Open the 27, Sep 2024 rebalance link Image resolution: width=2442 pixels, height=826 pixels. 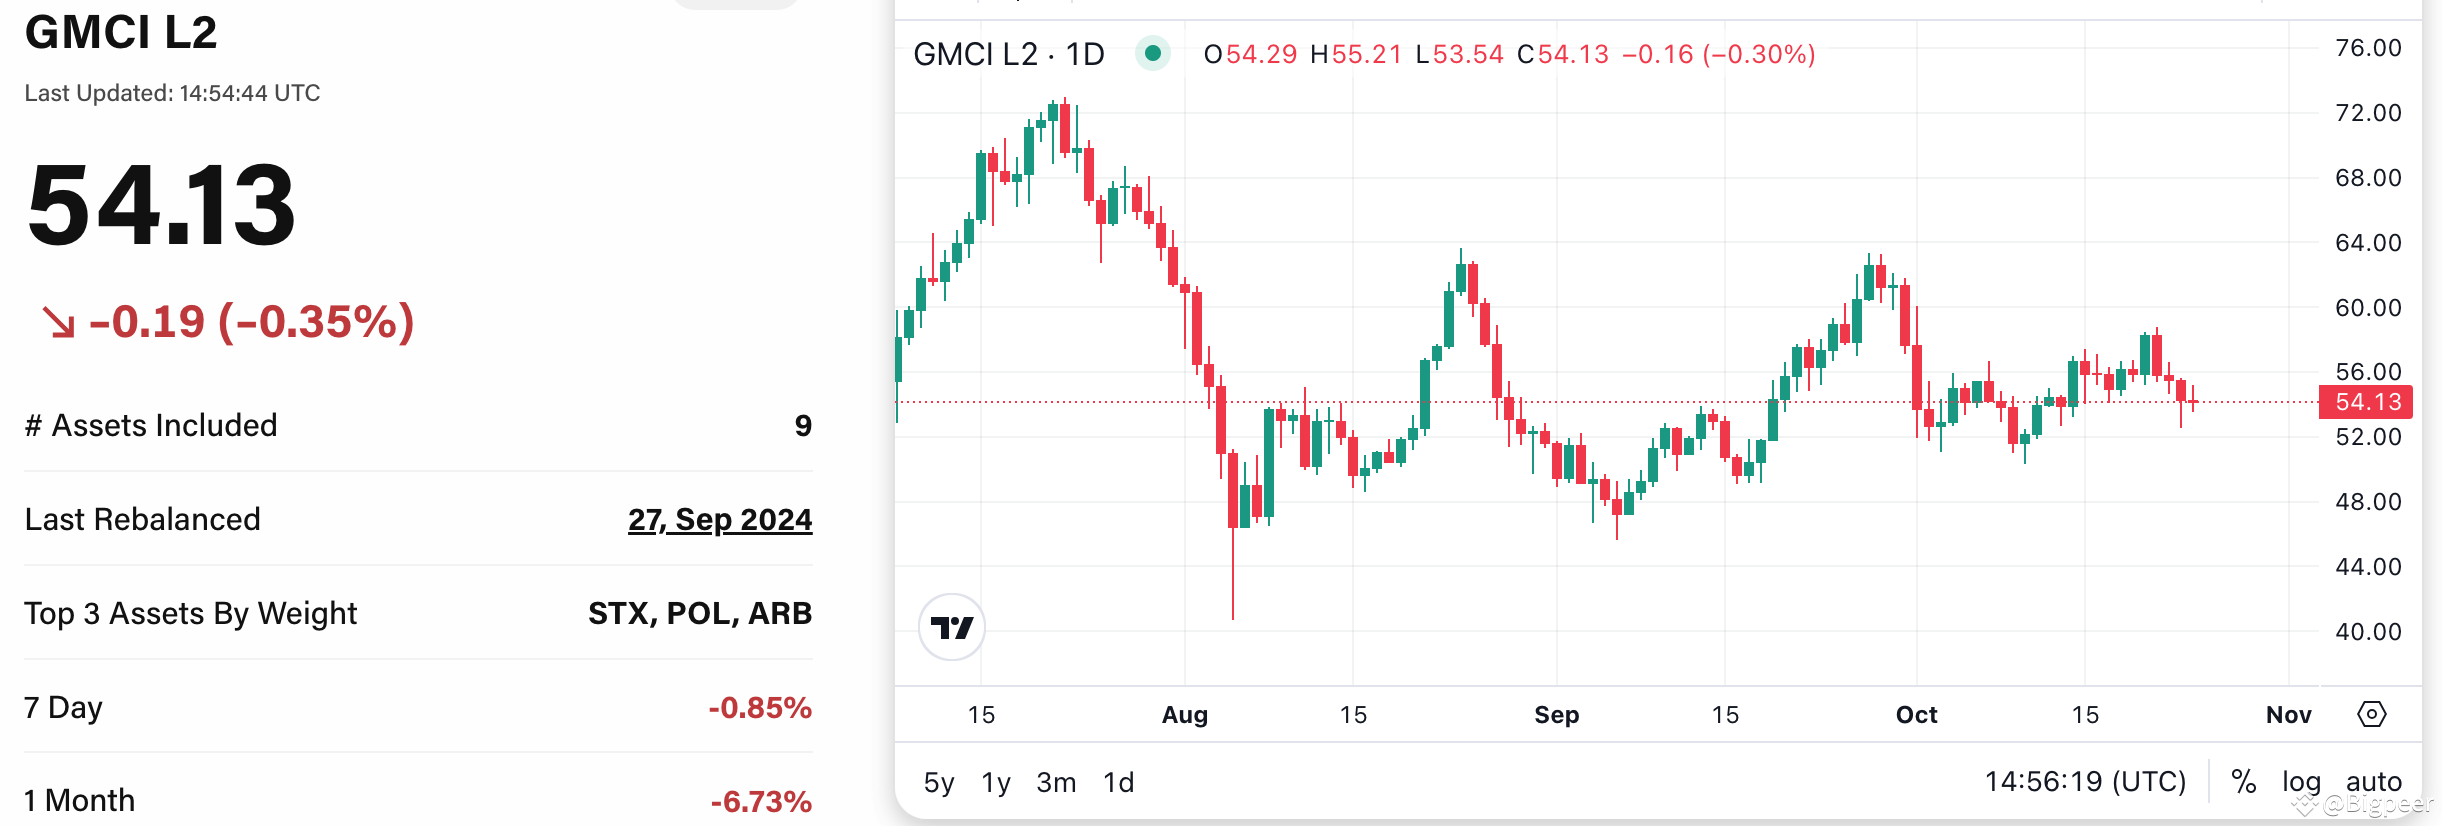pyautogui.click(x=720, y=519)
